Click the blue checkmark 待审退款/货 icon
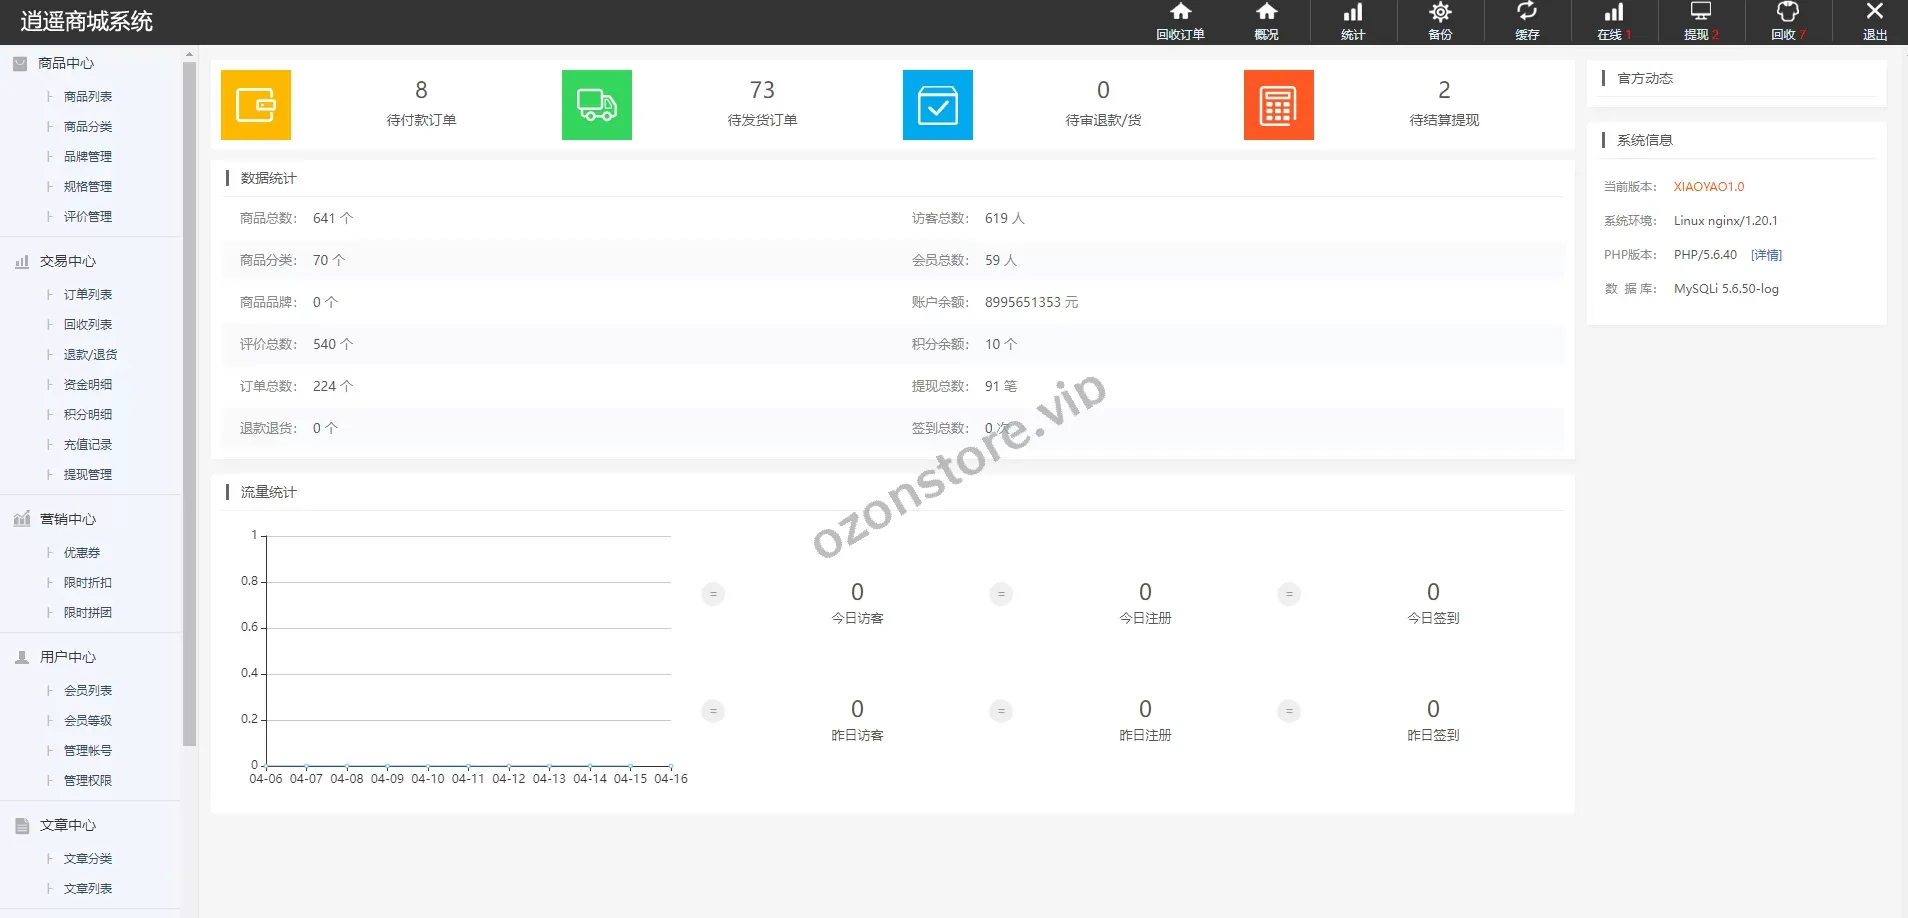Screen dimensions: 1908x918 938,105
